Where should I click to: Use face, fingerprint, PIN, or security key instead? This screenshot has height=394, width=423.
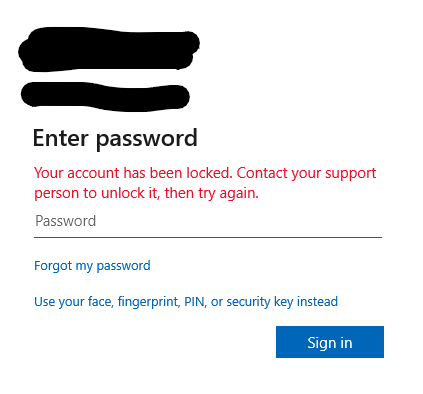pos(186,302)
